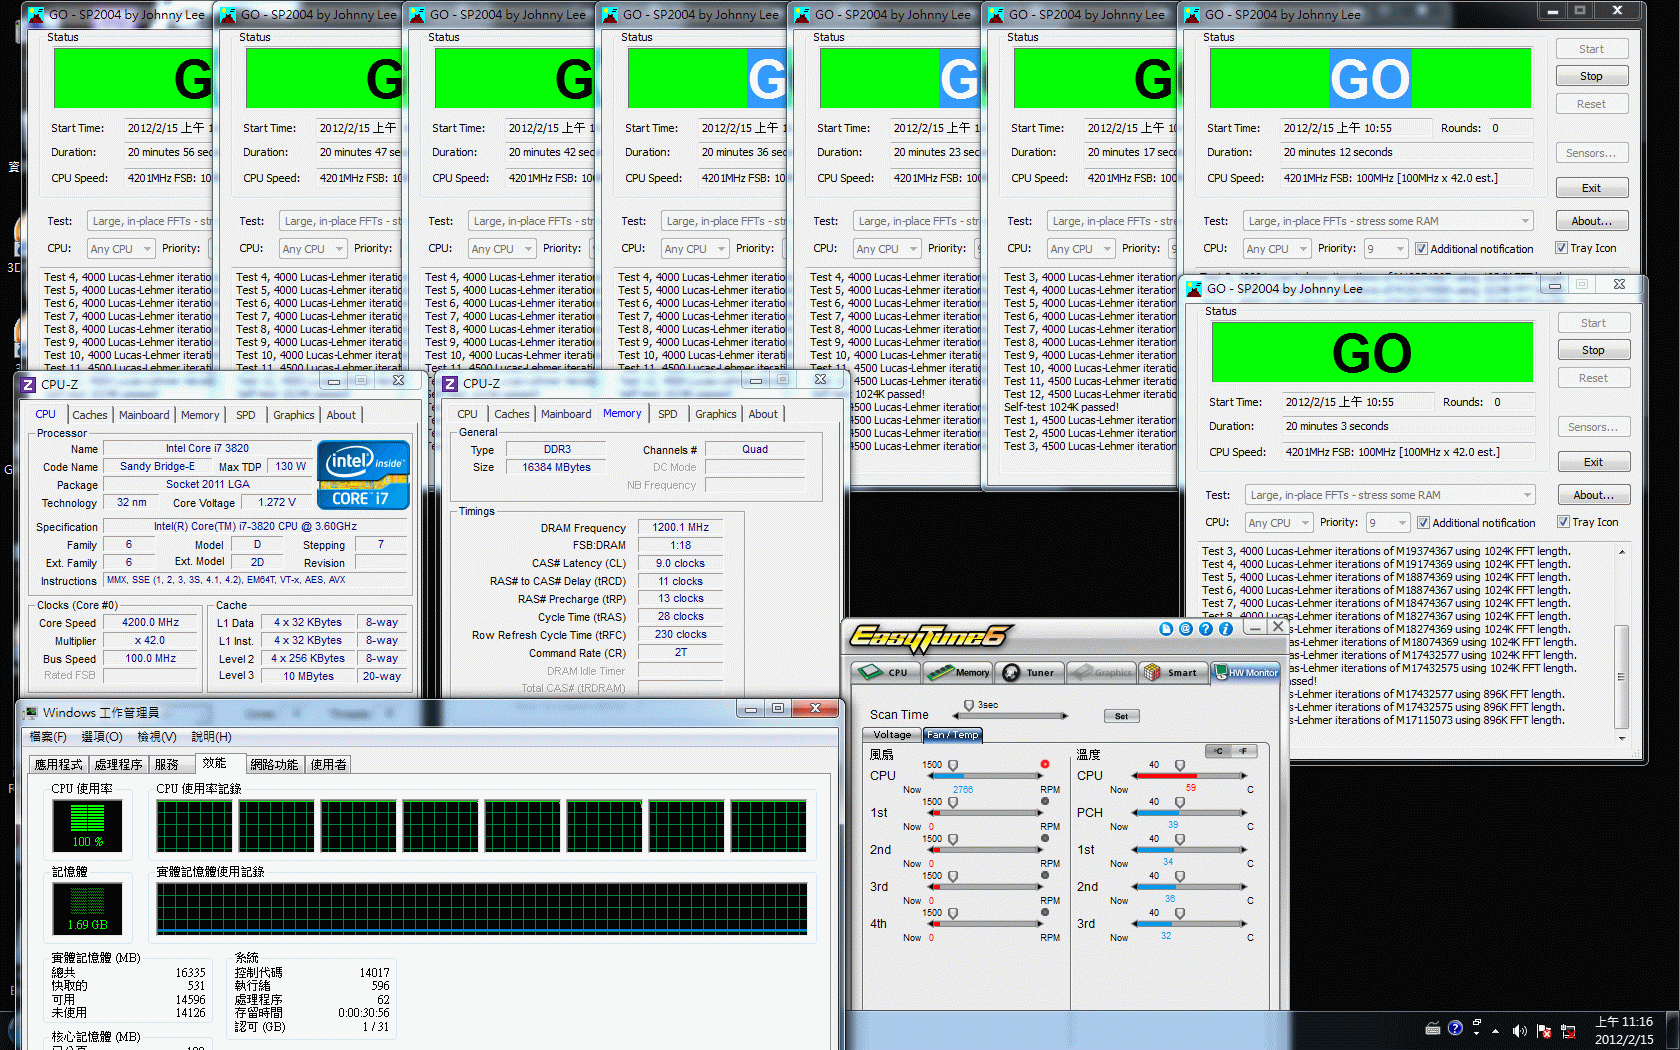
Task: Click the EasyTune6 info 'i' icon
Action: (1226, 629)
